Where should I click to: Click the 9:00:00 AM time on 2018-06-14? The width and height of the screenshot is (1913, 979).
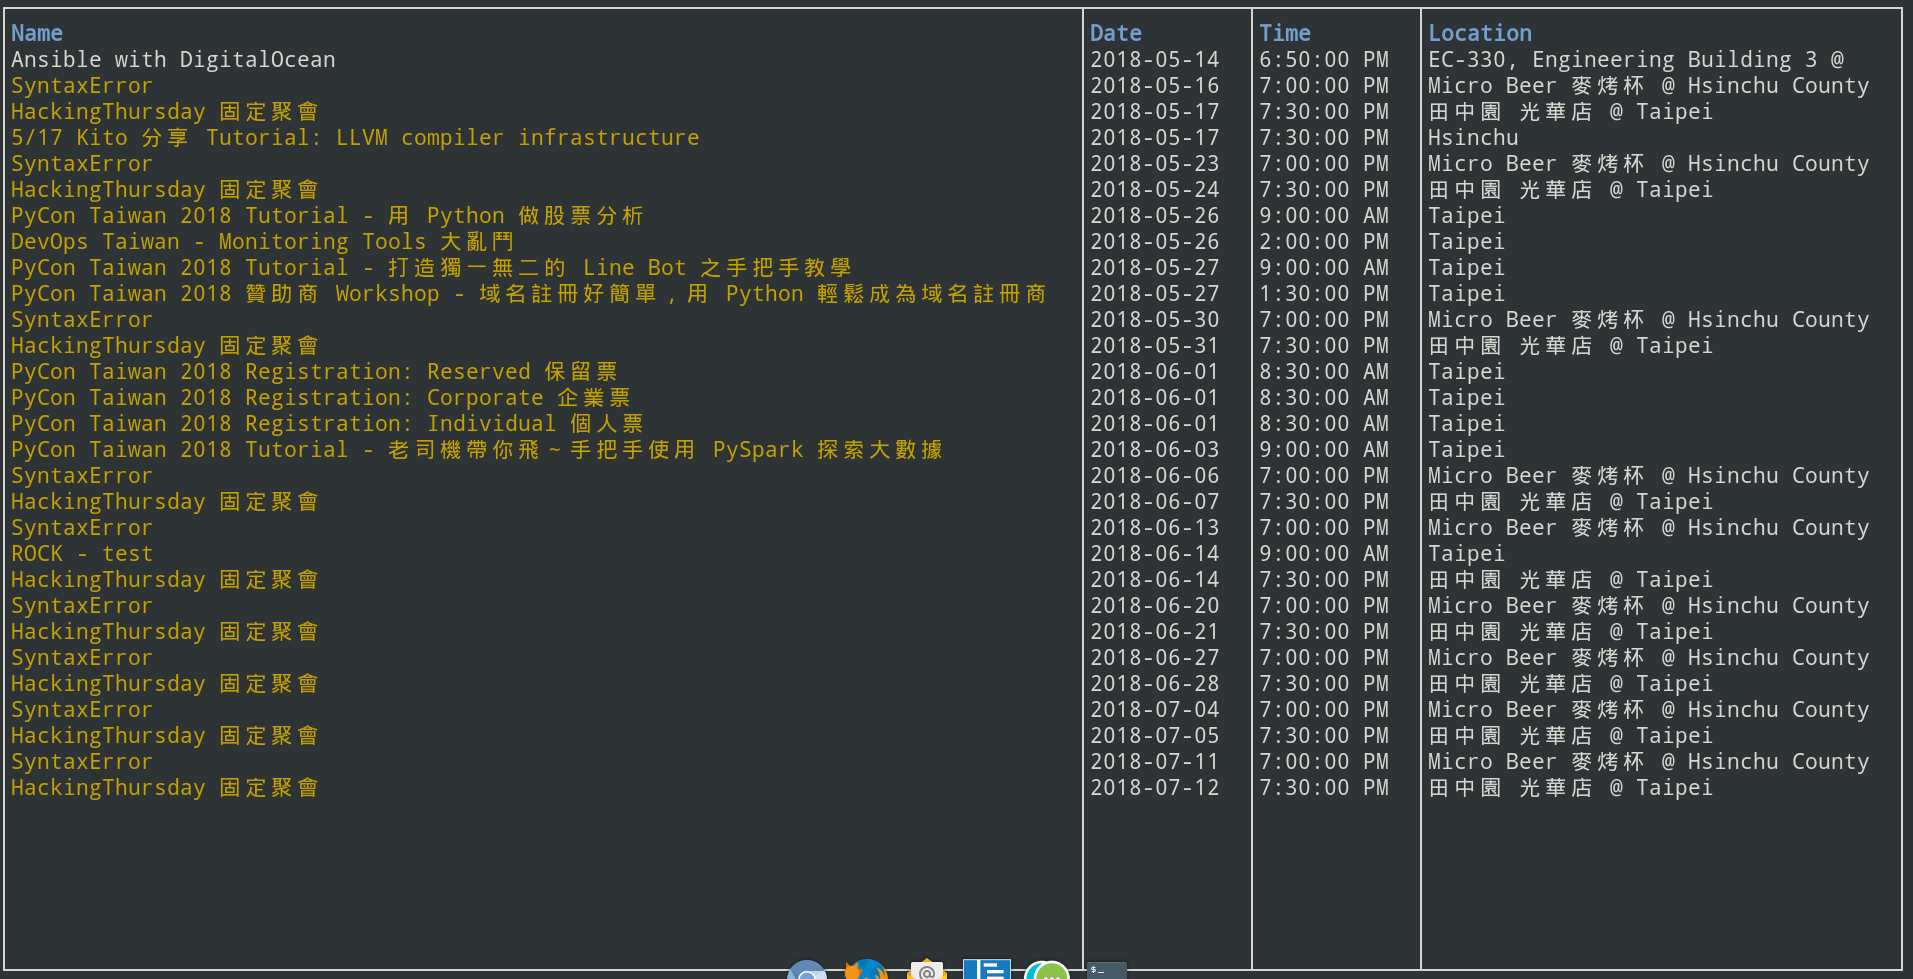1324,554
